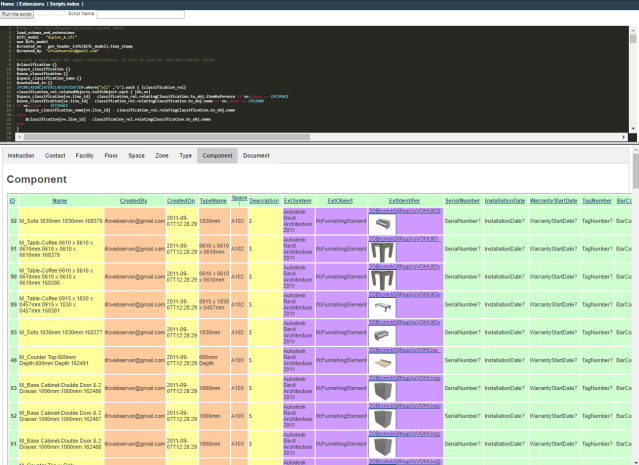Open ExtIdentifier link in row 91
This screenshot has height=465, width=639.
405,239
